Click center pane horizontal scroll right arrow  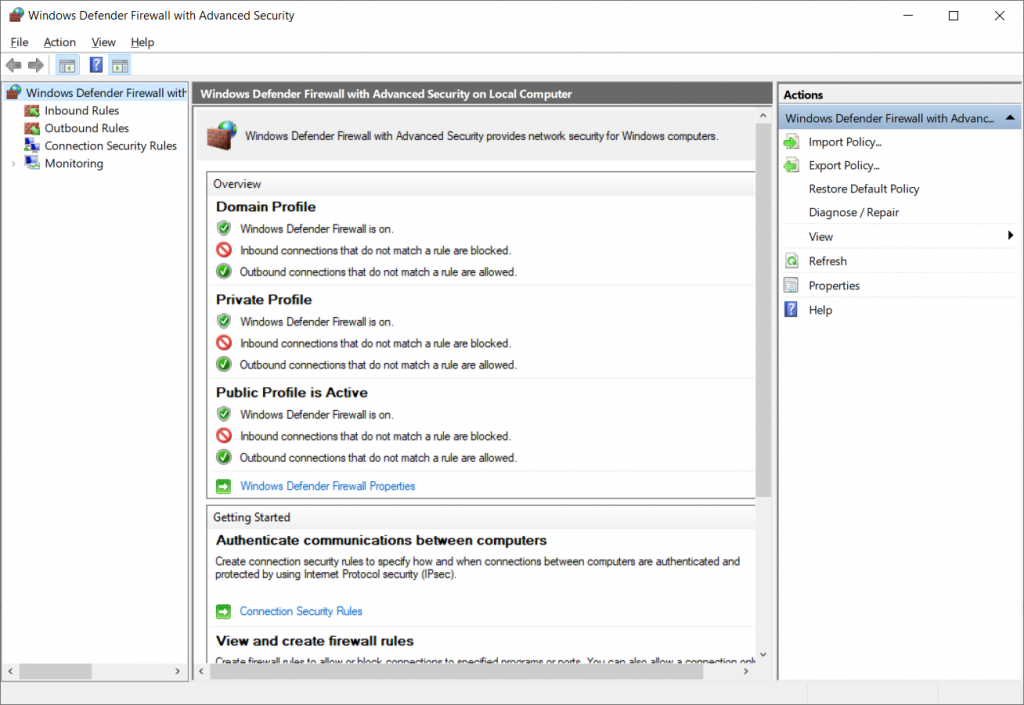click(746, 671)
